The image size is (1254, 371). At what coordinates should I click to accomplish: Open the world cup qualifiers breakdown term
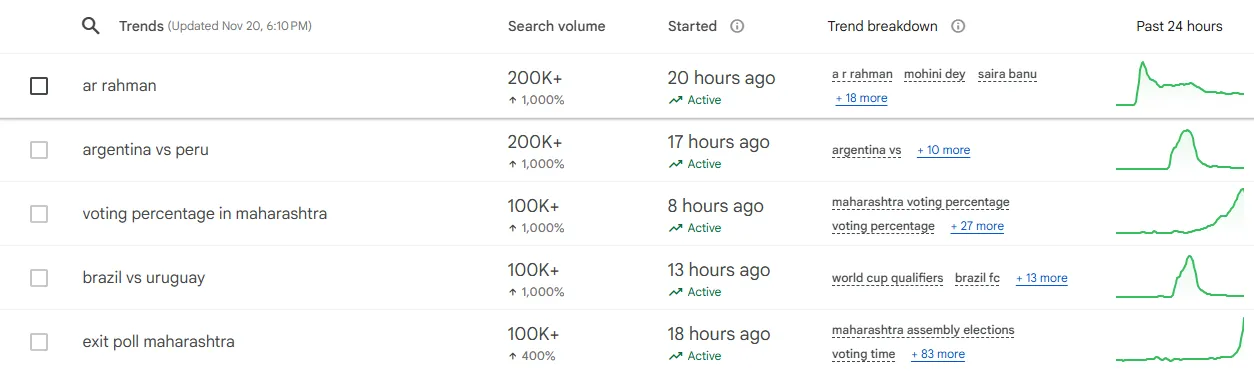[887, 278]
